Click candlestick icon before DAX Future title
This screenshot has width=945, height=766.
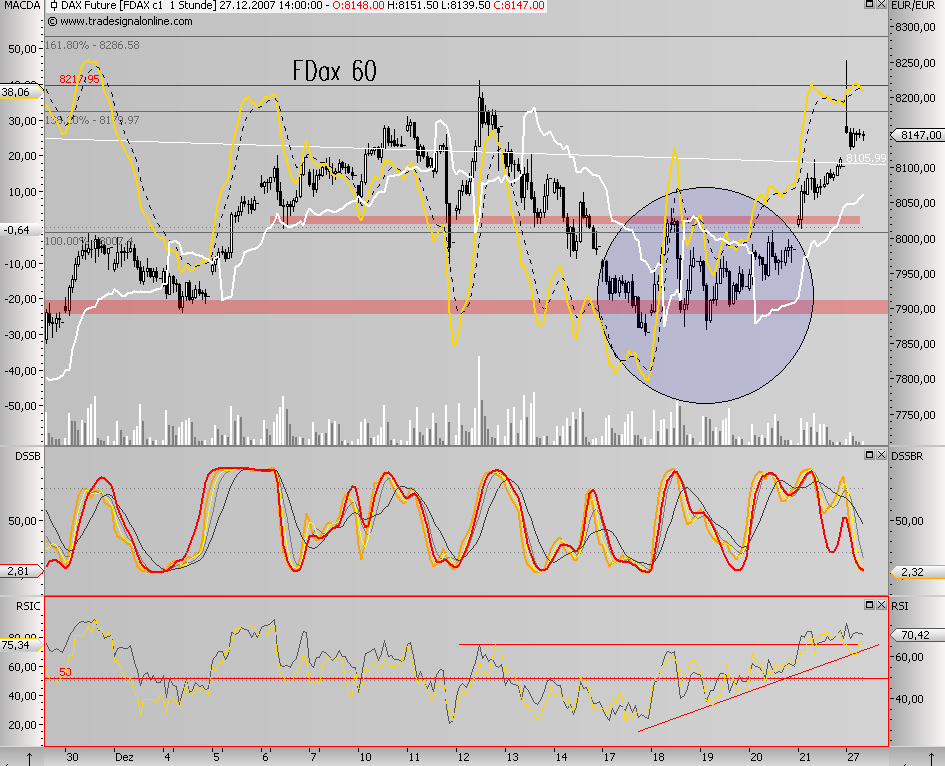(54, 6)
